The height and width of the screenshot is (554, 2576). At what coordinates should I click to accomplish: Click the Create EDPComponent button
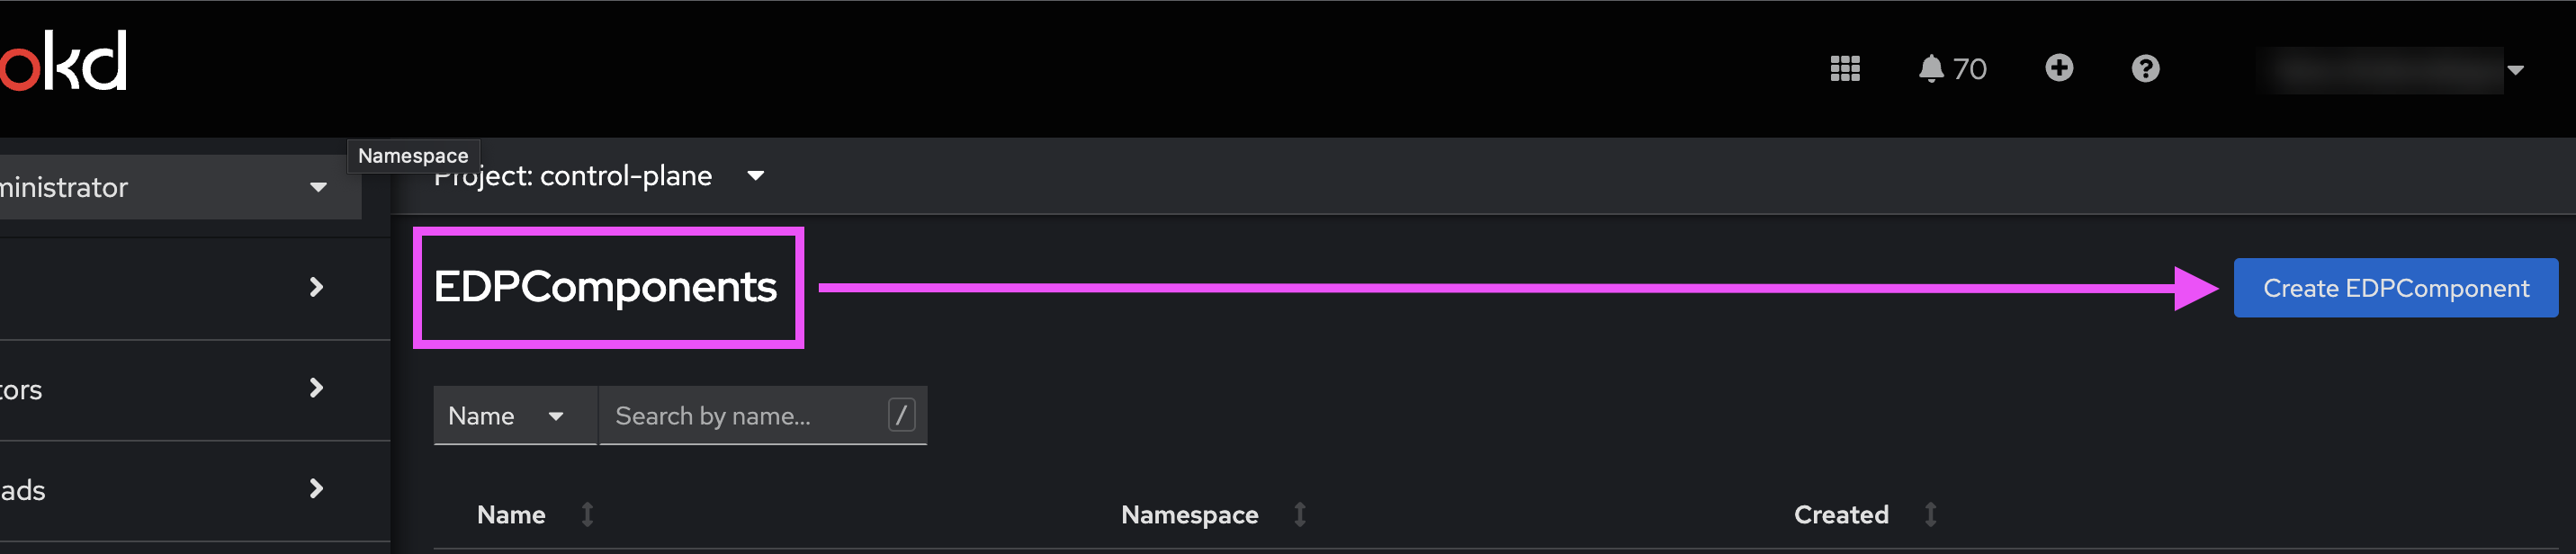pos(2395,288)
